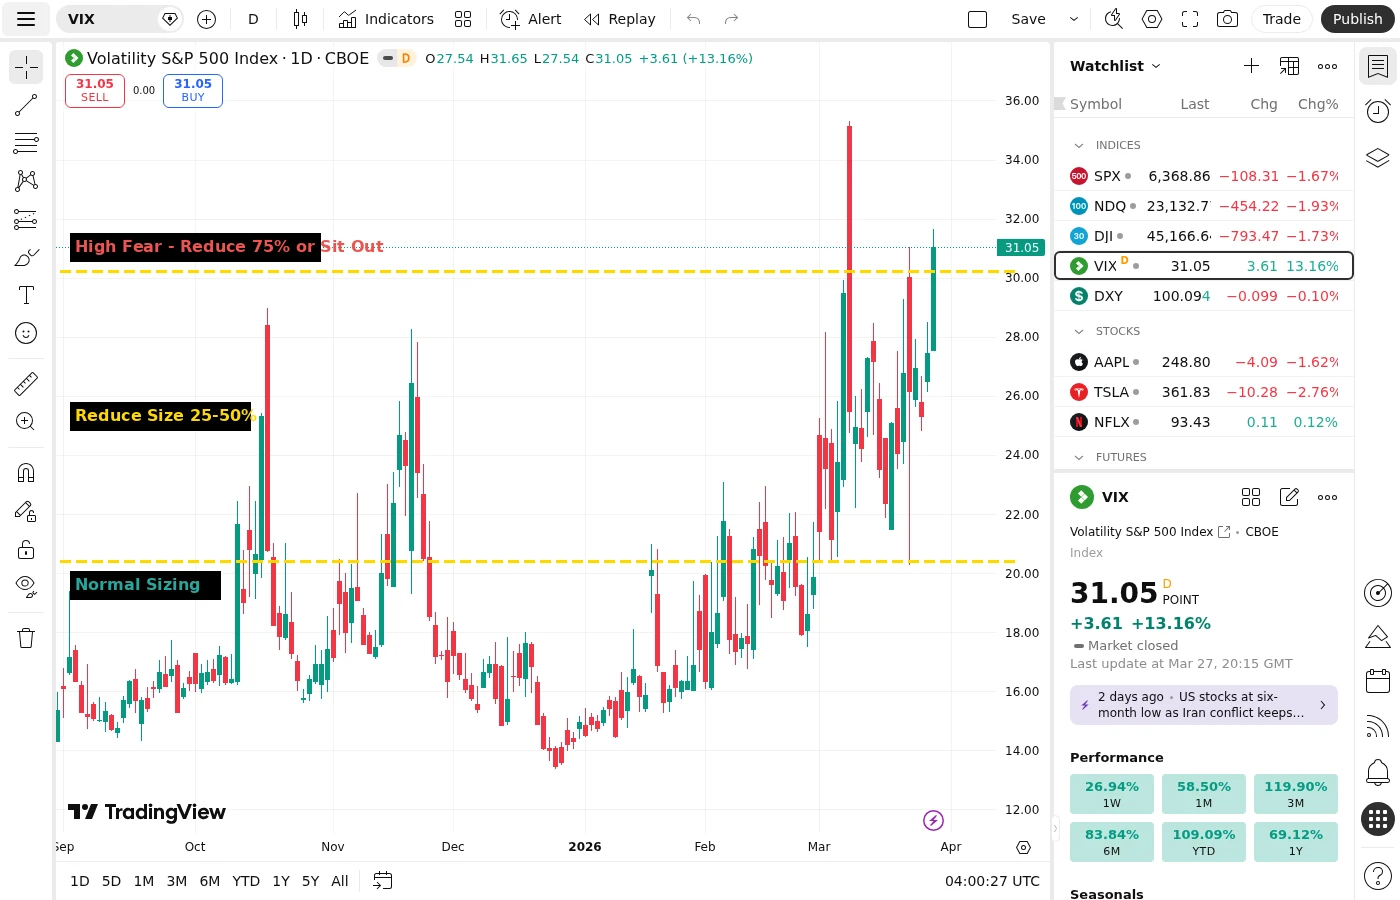This screenshot has width=1400, height=900.
Task: Select the ruler measure tool
Action: (x=26, y=383)
